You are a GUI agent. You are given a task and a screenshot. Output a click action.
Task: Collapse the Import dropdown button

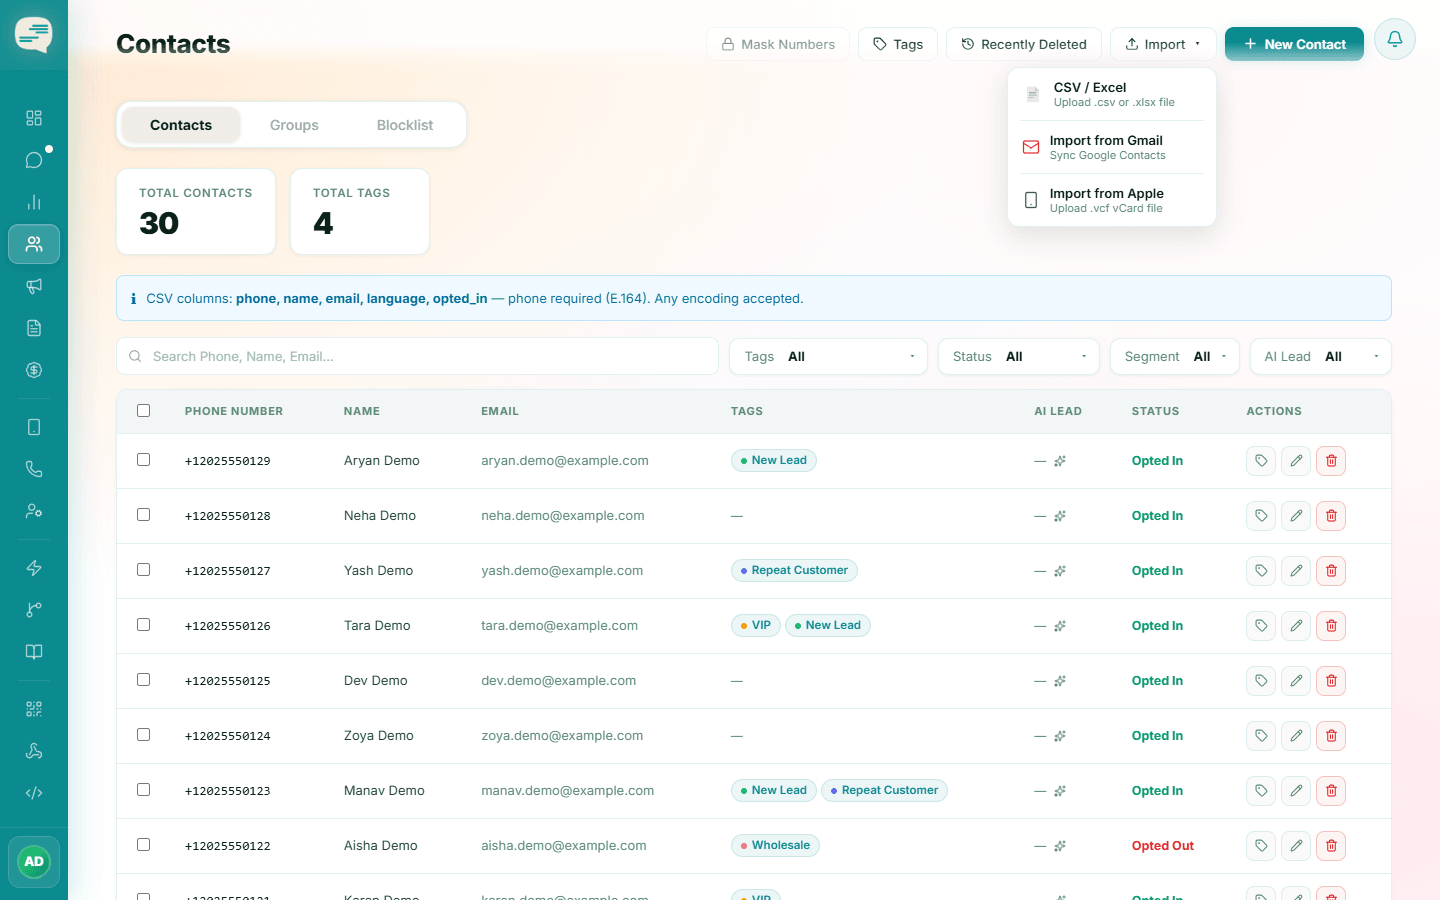point(1164,44)
